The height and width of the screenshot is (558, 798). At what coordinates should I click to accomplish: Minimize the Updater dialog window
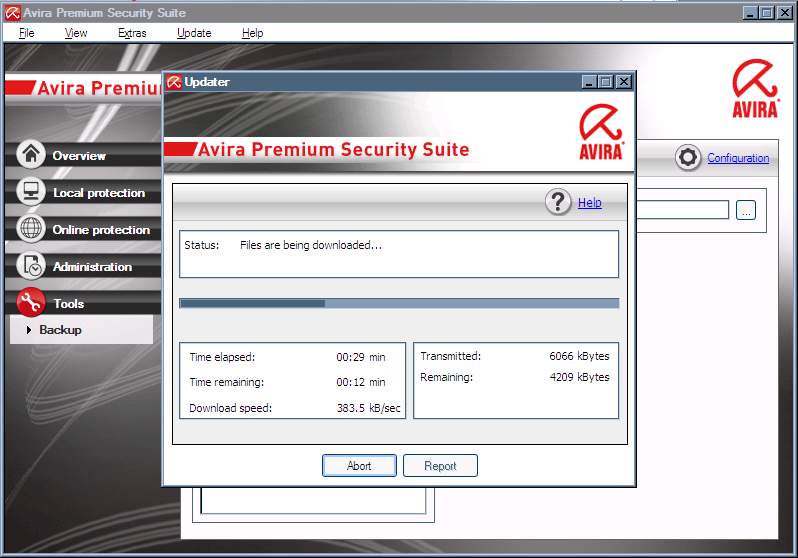[x=590, y=82]
